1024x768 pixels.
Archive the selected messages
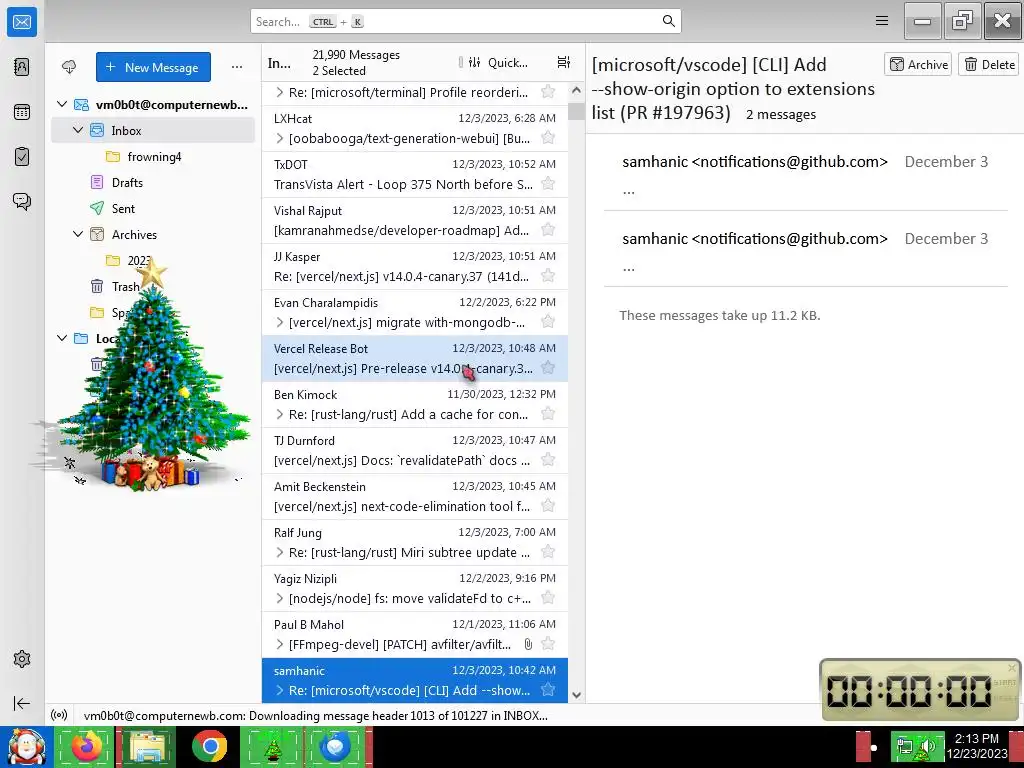pos(918,64)
